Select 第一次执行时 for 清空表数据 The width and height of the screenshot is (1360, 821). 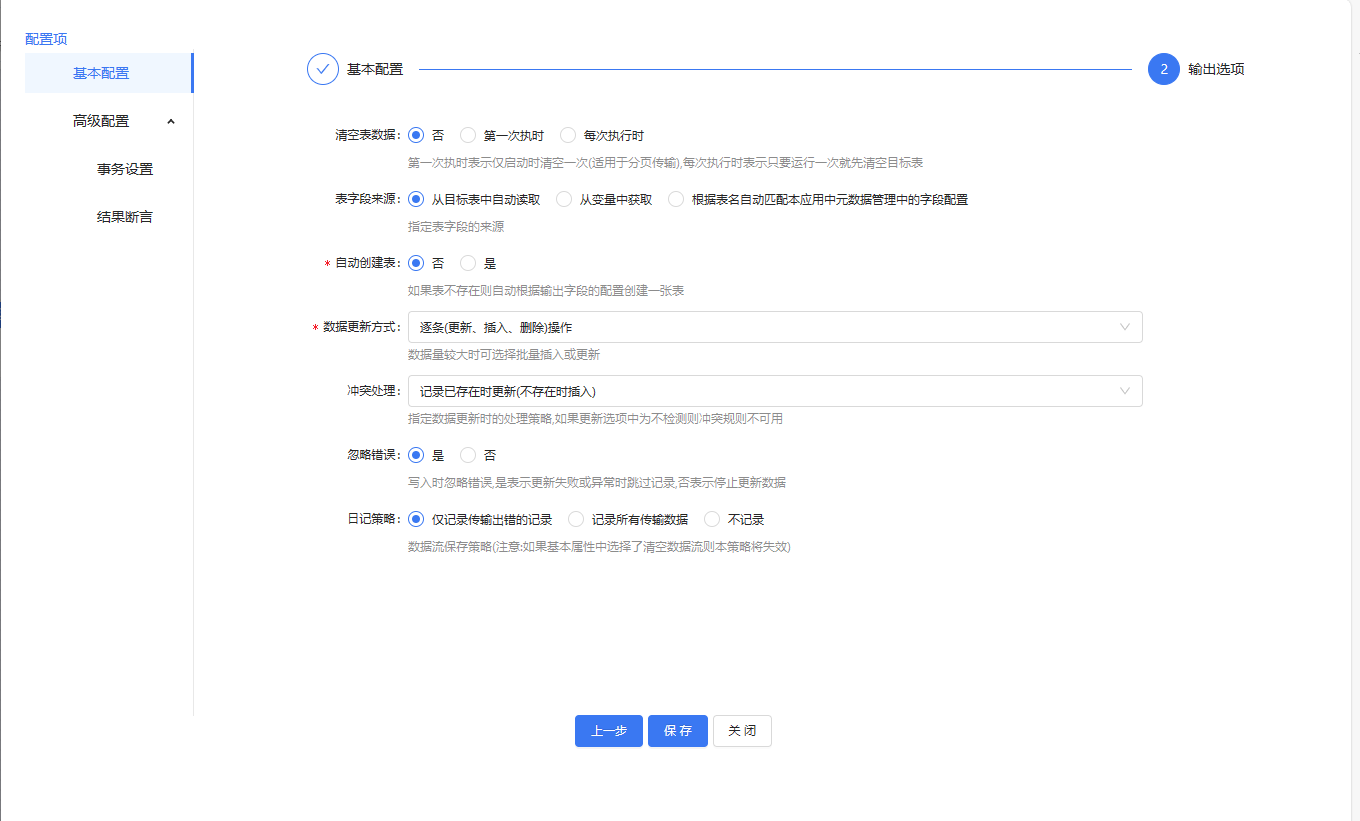[468, 135]
